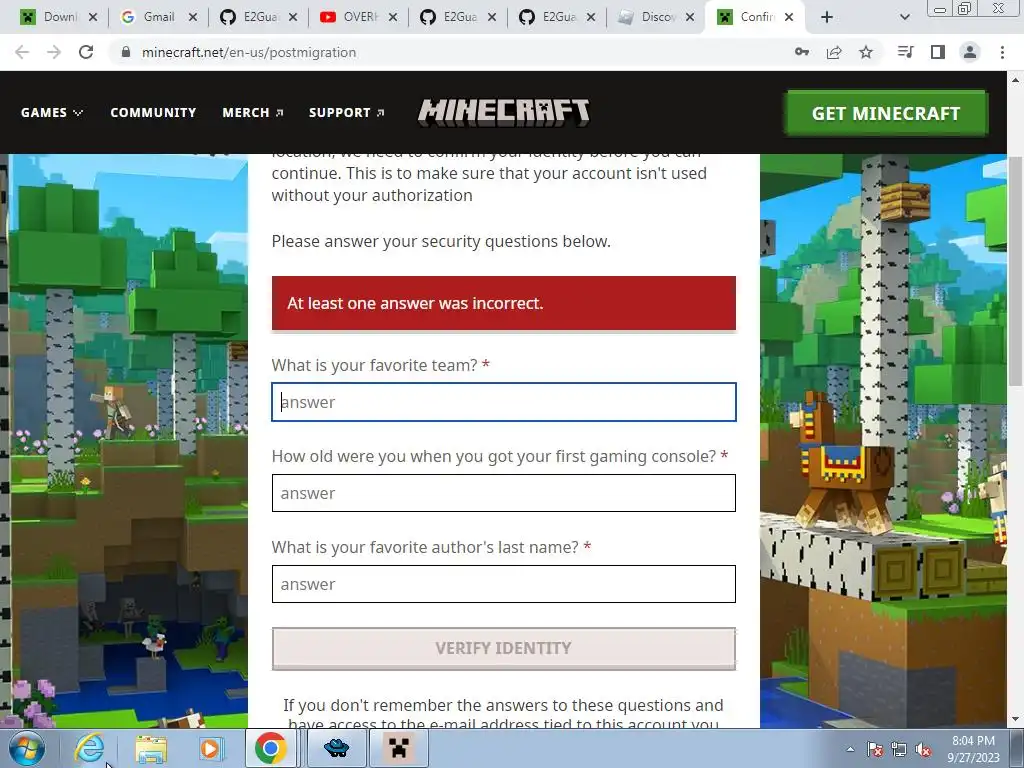The width and height of the screenshot is (1024, 768).
Task: Open Windows Explorer folder icon in taskbar
Action: tap(151, 749)
